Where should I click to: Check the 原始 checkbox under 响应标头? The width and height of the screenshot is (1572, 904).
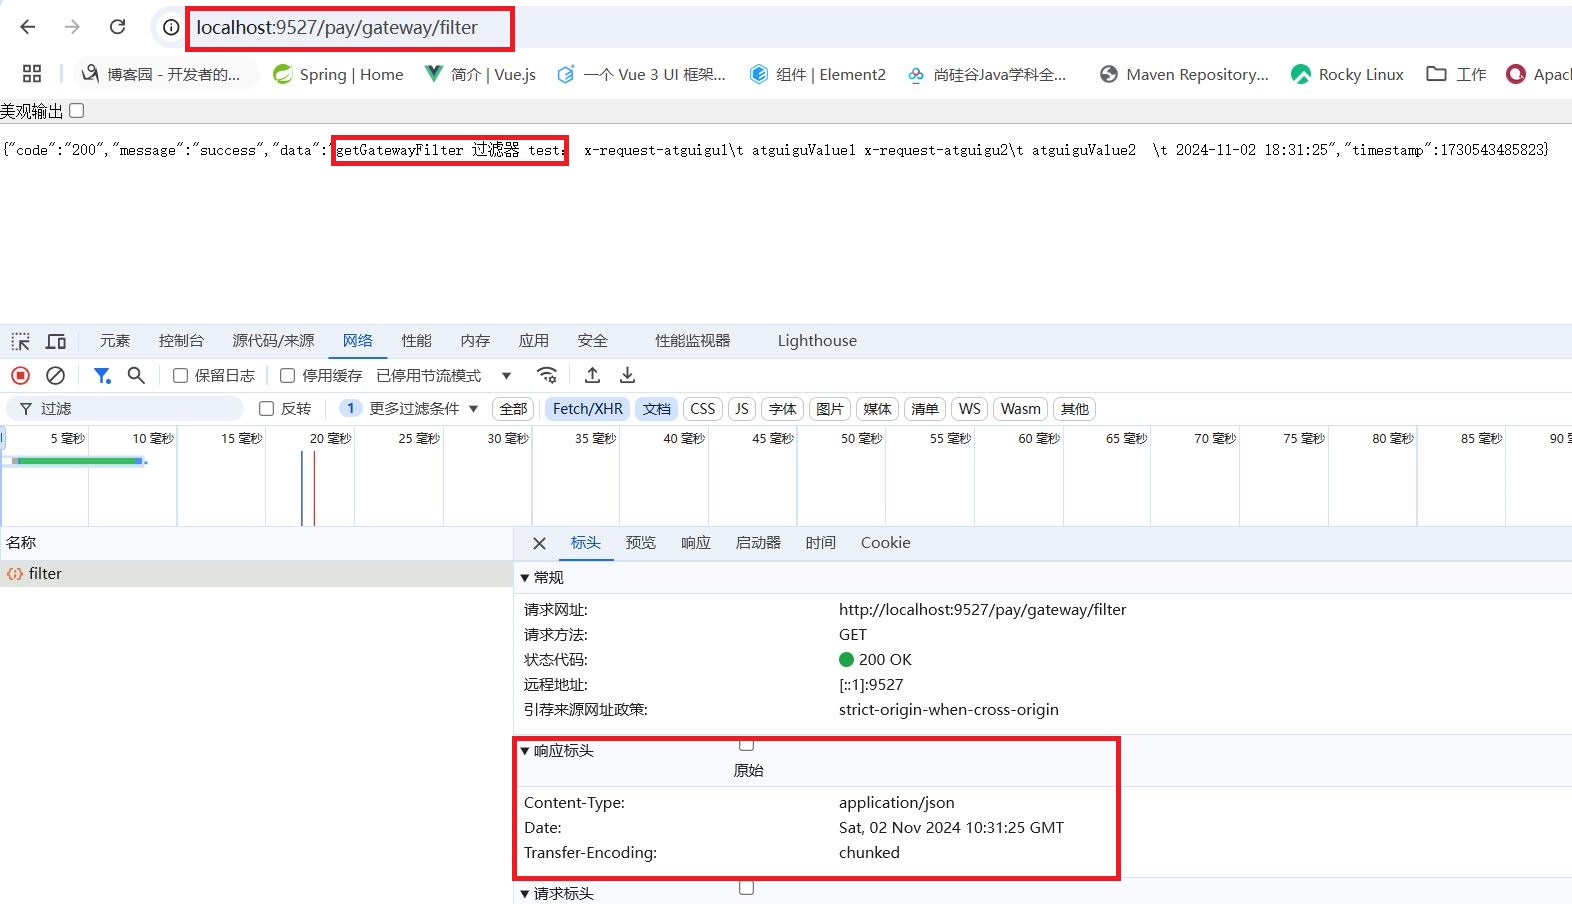click(747, 745)
